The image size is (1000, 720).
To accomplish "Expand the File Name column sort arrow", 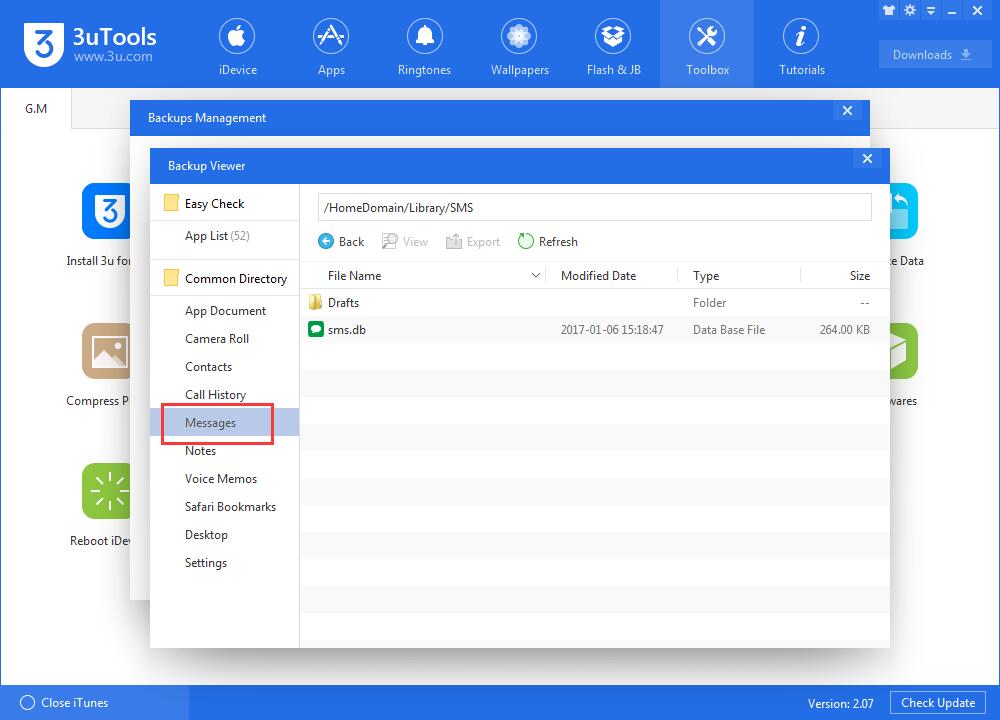I will pos(536,275).
